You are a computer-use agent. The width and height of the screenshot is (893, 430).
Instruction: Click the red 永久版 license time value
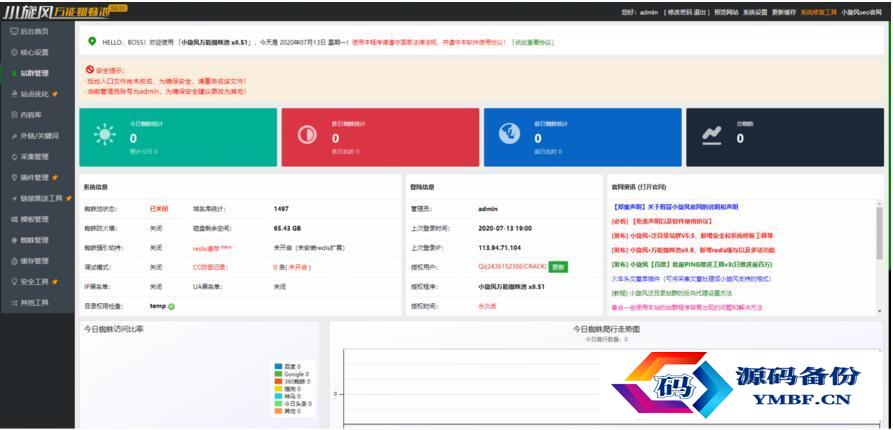pos(488,306)
